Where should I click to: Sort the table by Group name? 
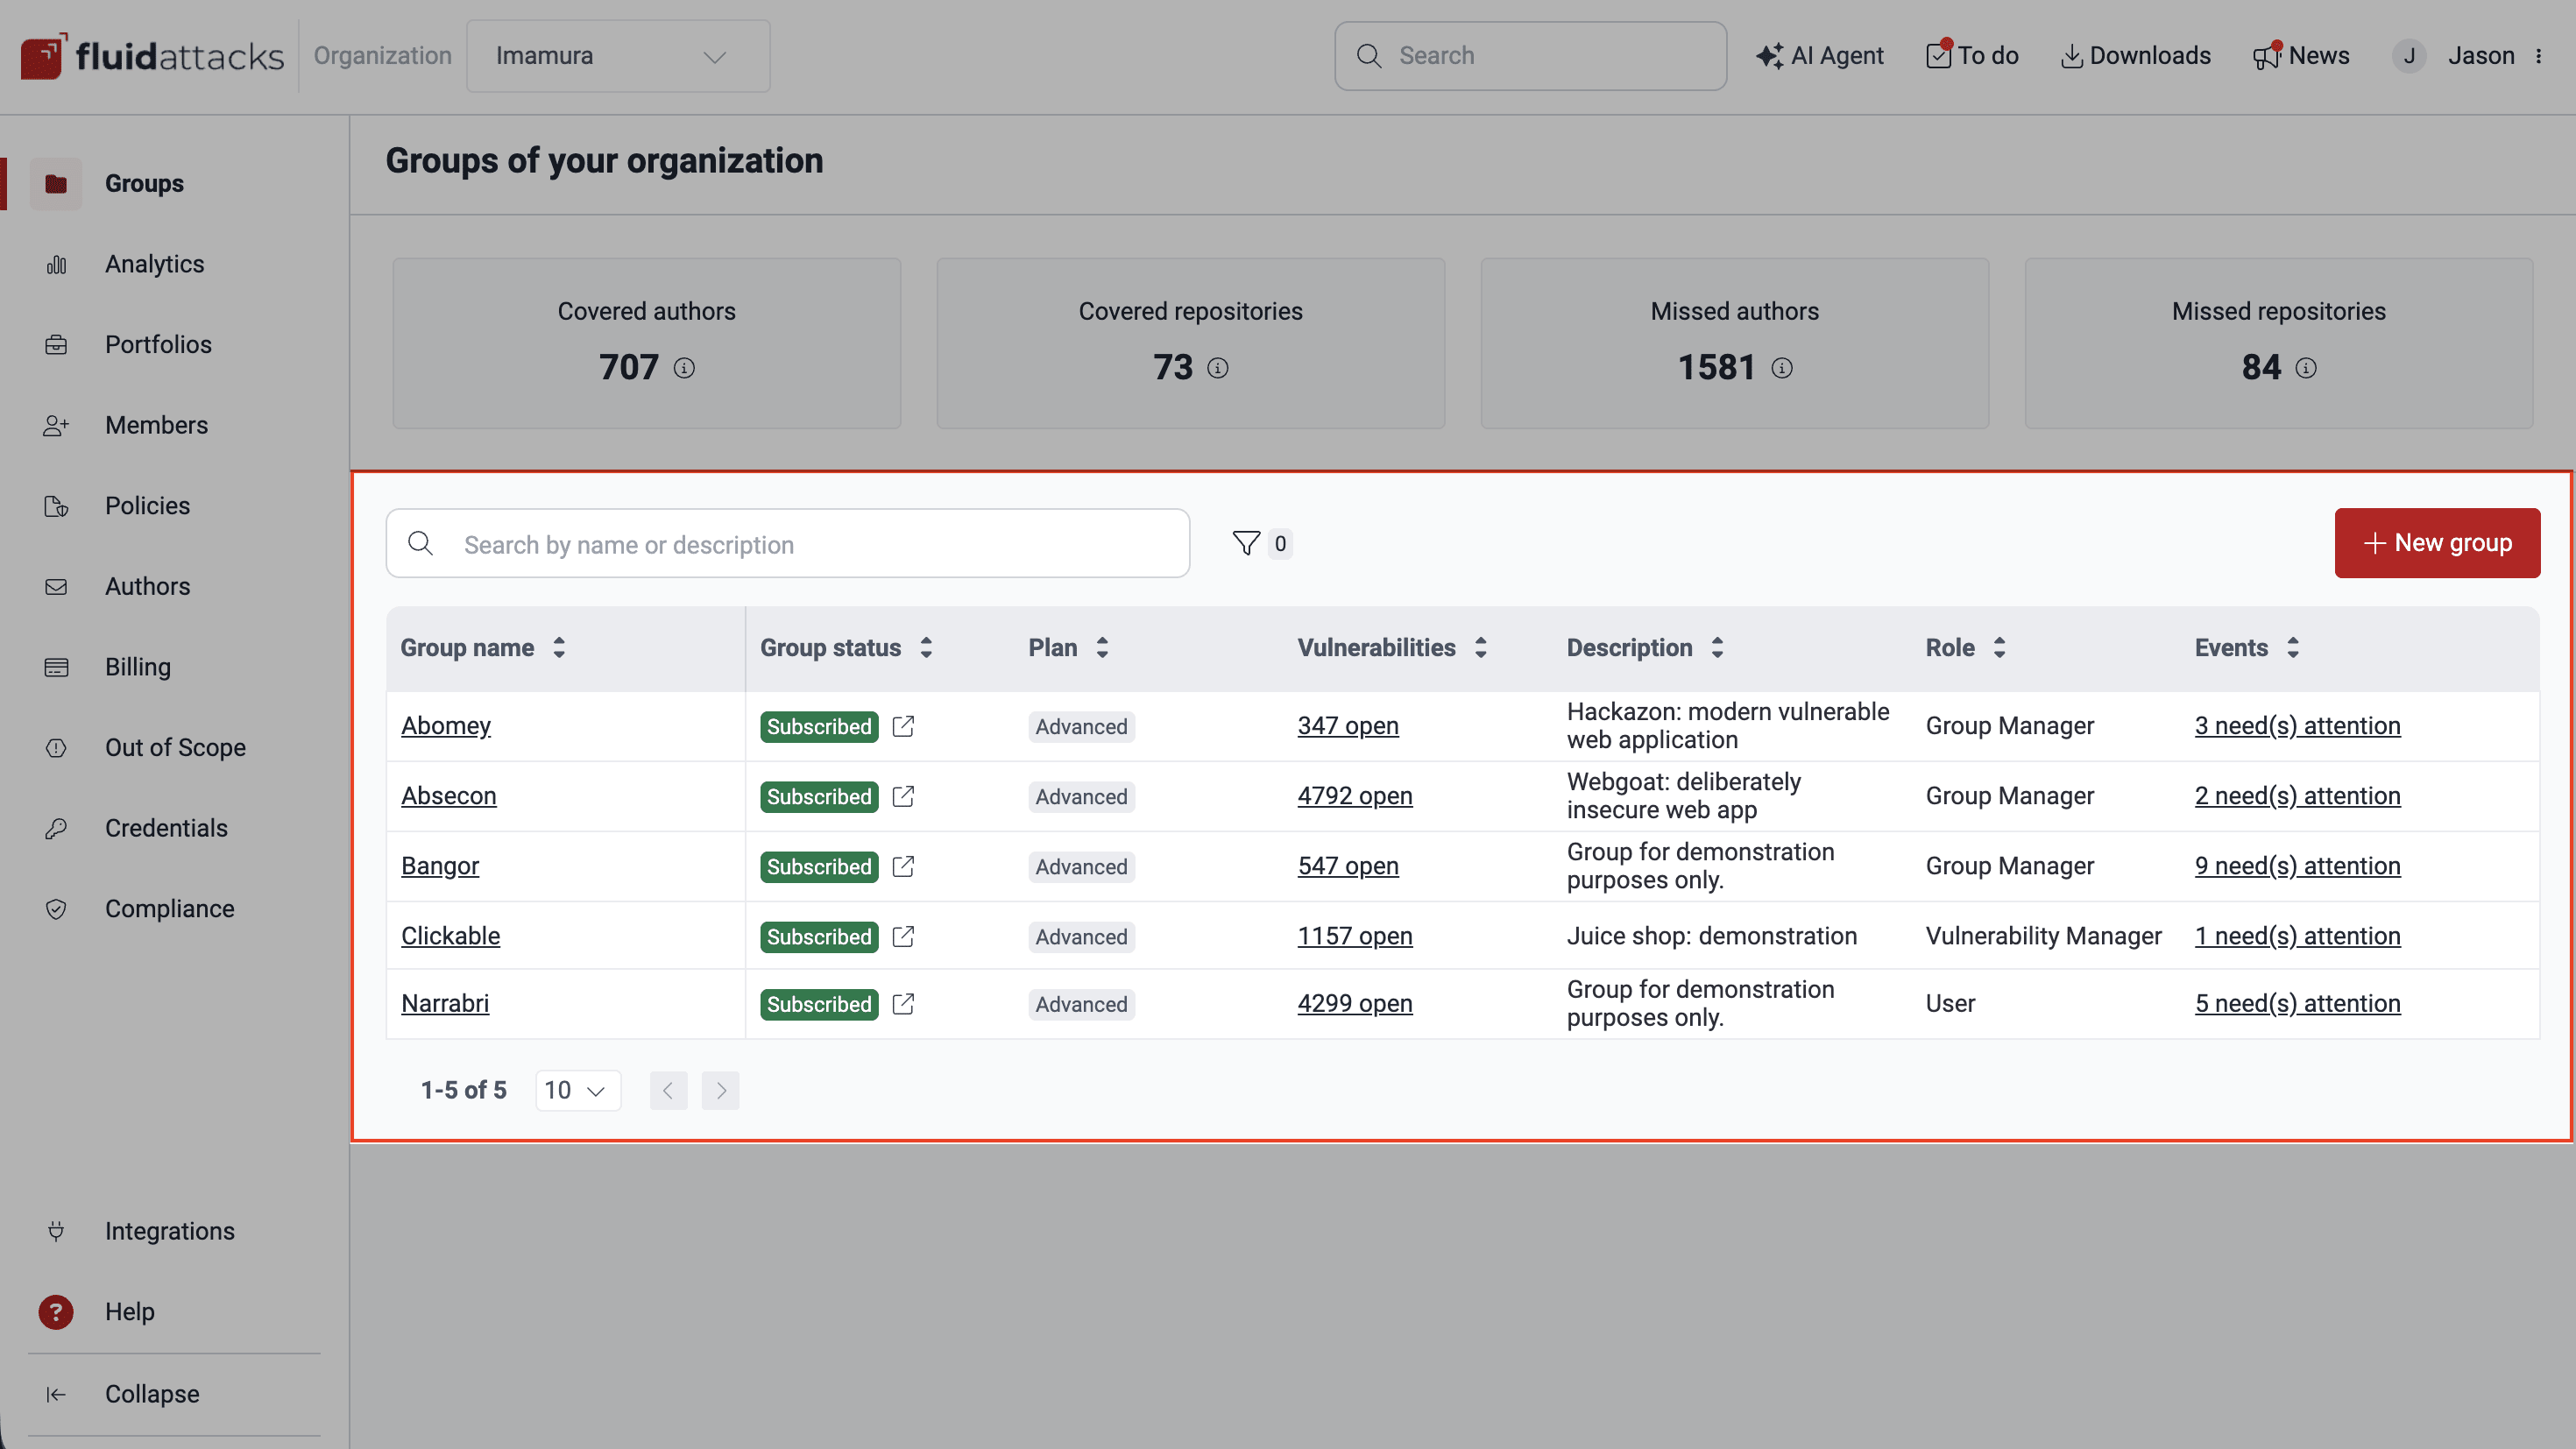coord(559,647)
